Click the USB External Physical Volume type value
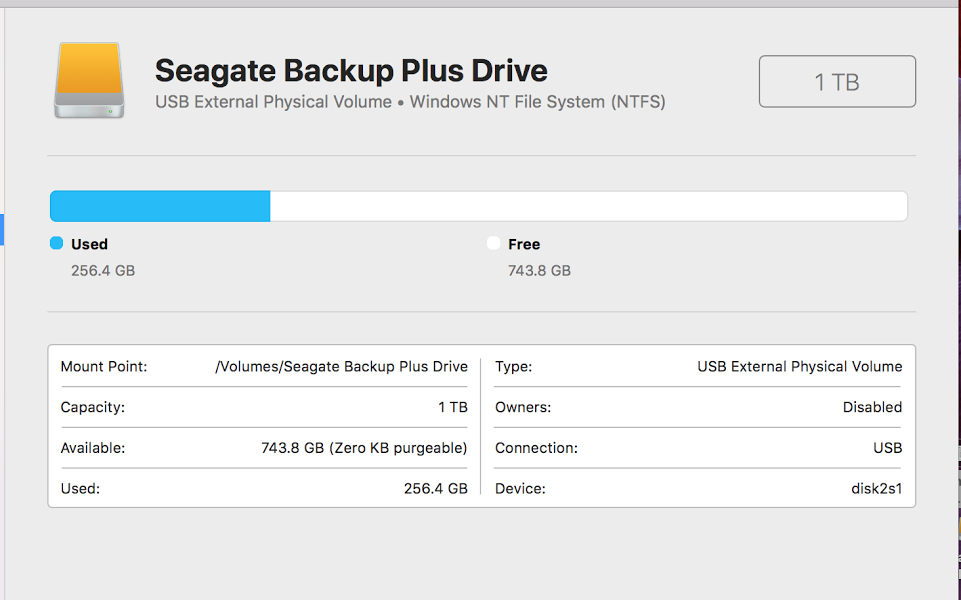This screenshot has width=961, height=600. 799,367
